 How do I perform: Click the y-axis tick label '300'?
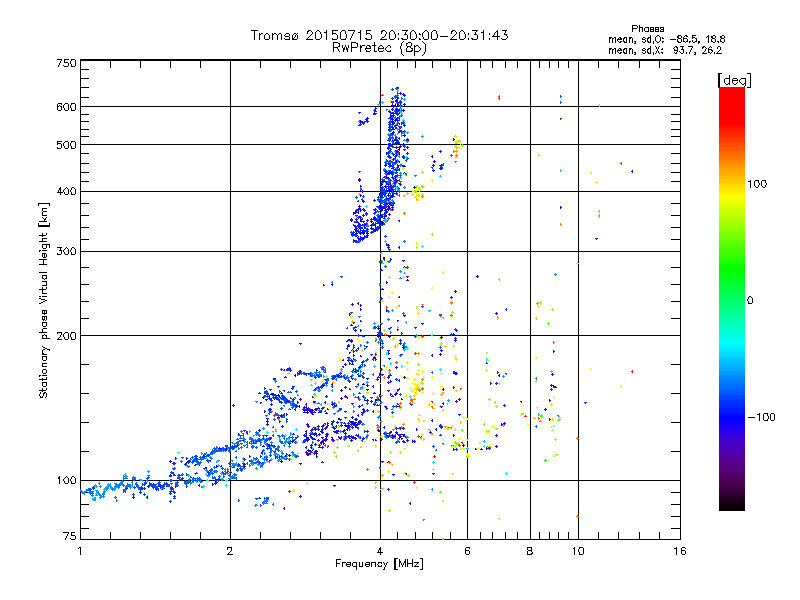(66, 252)
